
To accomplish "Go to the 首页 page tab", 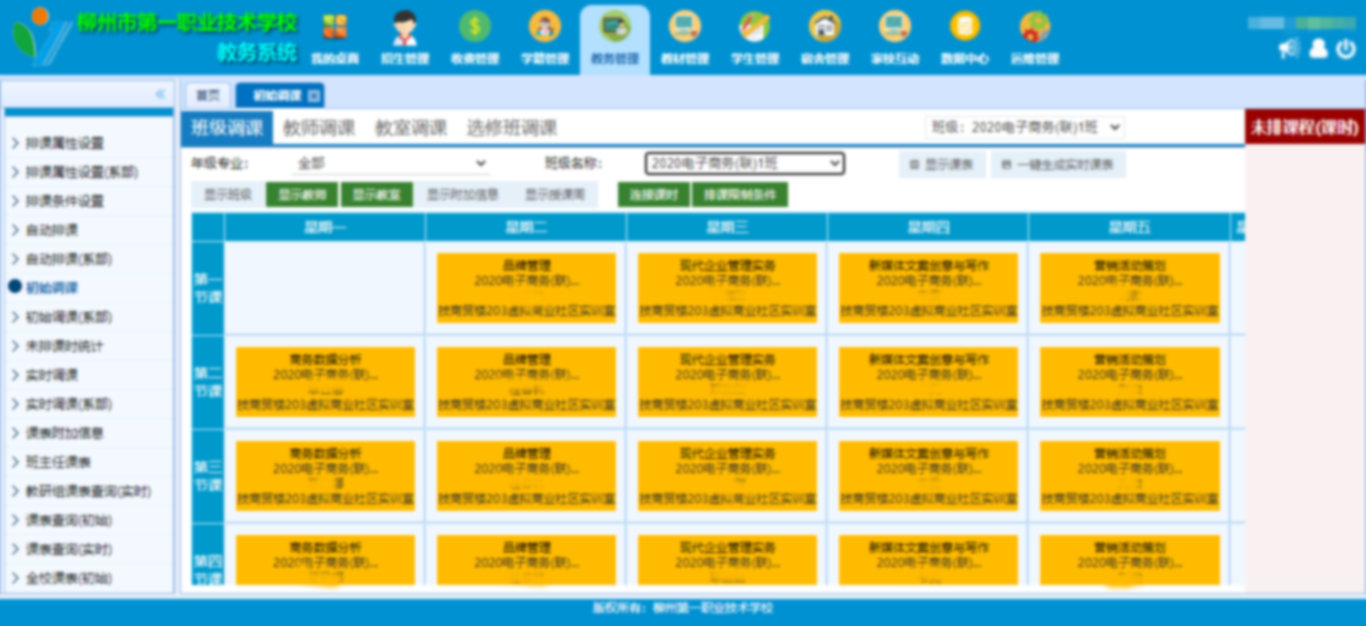I will pos(208,96).
